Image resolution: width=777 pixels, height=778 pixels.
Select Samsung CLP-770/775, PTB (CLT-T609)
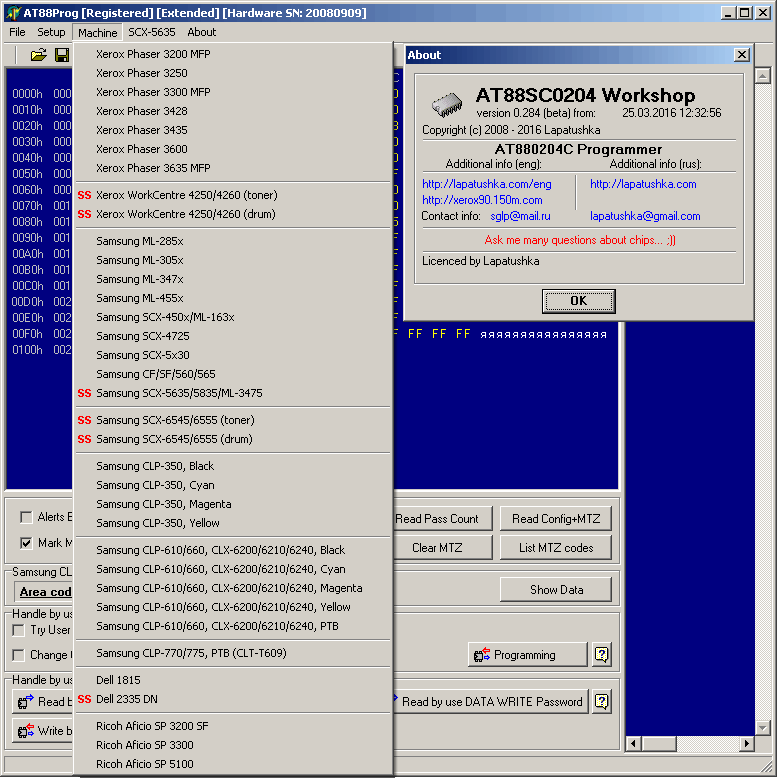coord(233,653)
